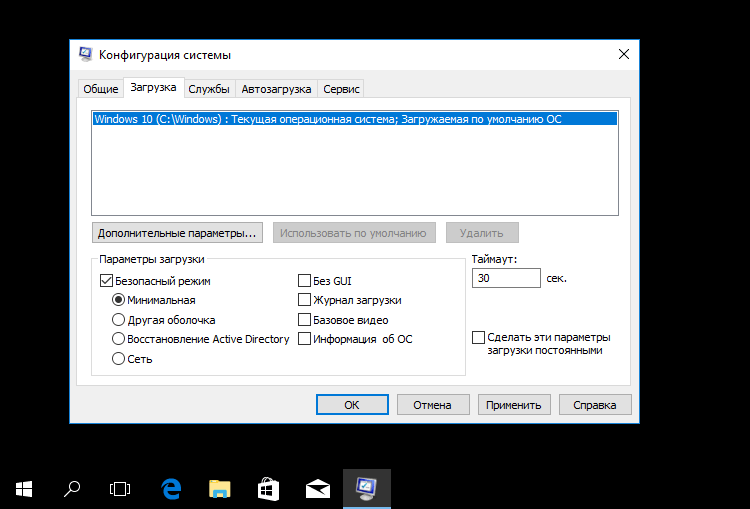The width and height of the screenshot is (750, 509).
Task: Launch Microsoft Edge from the taskbar
Action: 171,488
